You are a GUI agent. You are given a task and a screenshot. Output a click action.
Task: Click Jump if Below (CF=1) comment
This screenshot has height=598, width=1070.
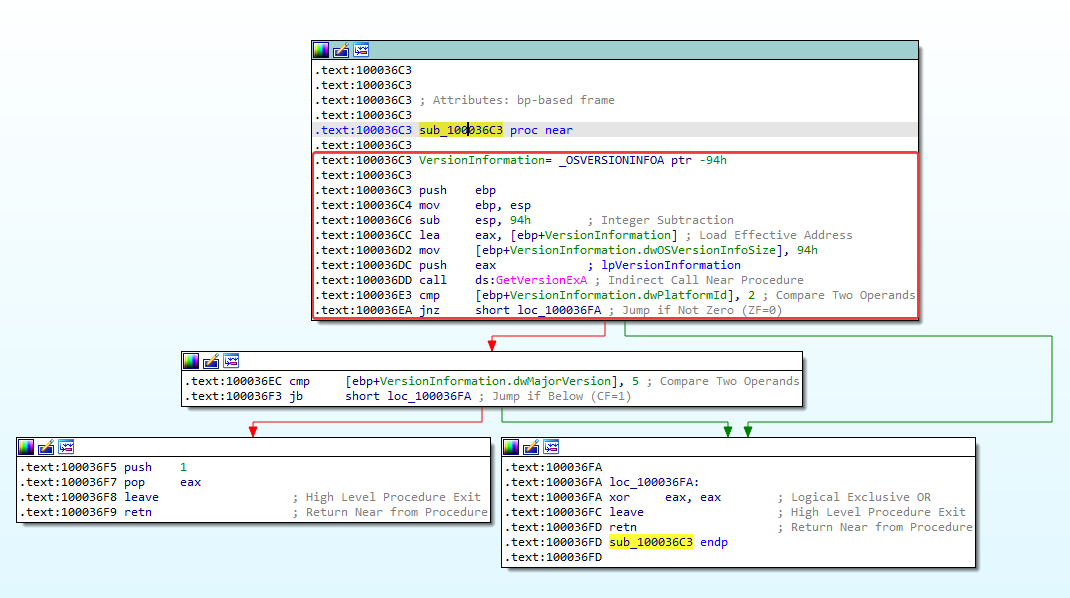tap(555, 396)
